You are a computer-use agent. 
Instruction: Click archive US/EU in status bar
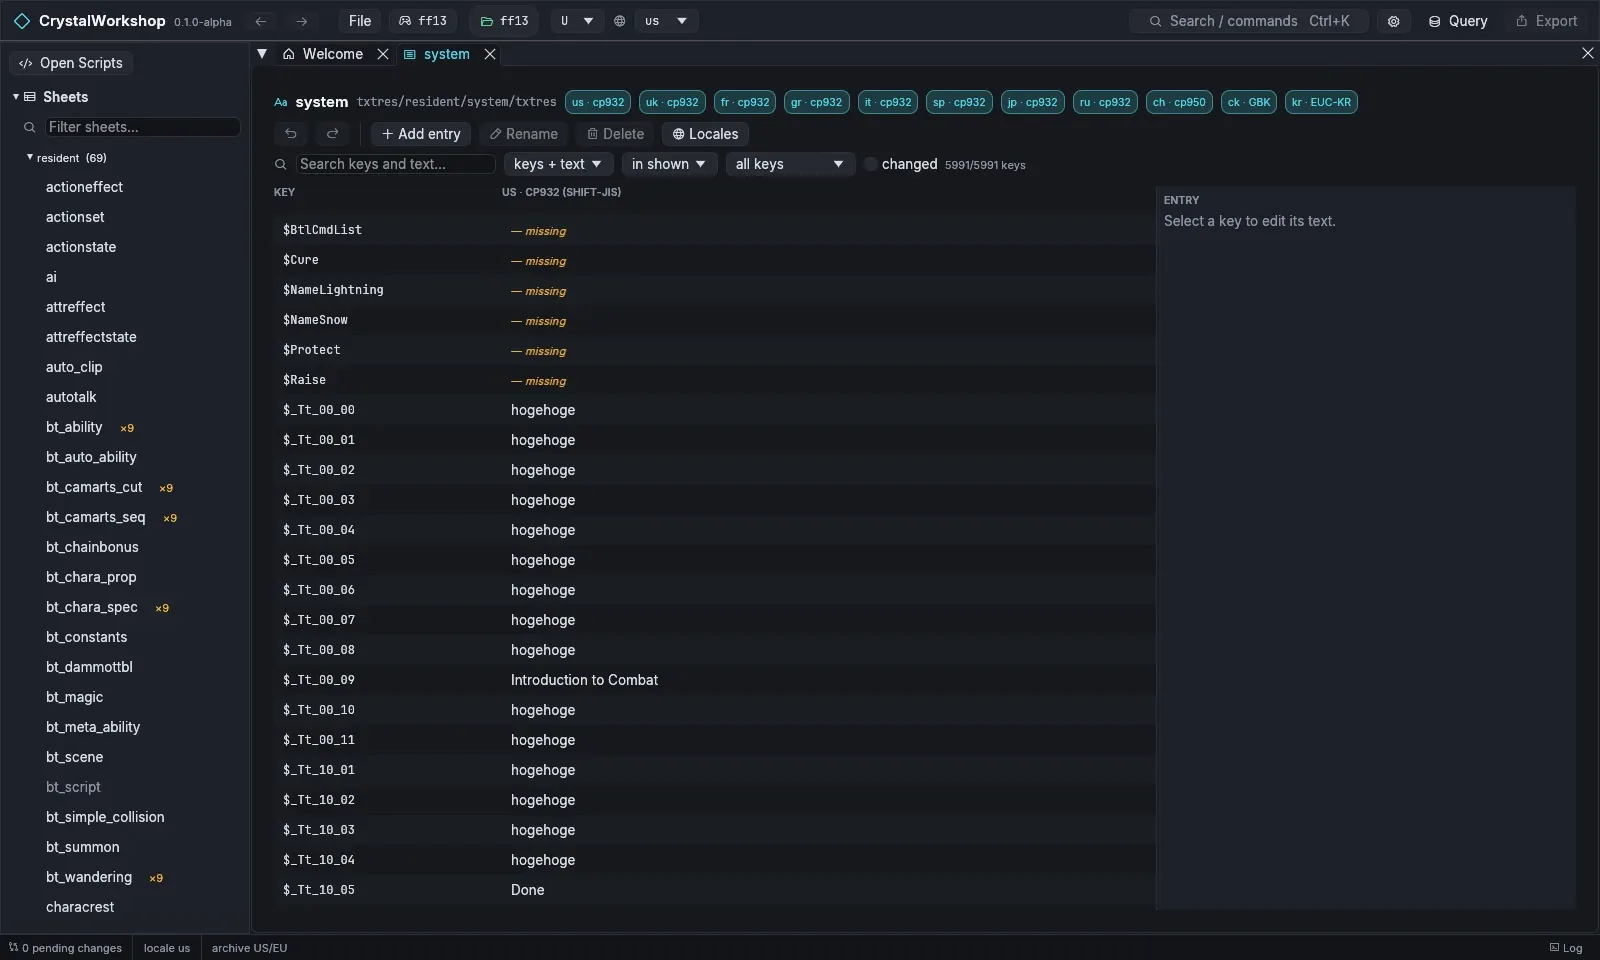pyautogui.click(x=249, y=948)
